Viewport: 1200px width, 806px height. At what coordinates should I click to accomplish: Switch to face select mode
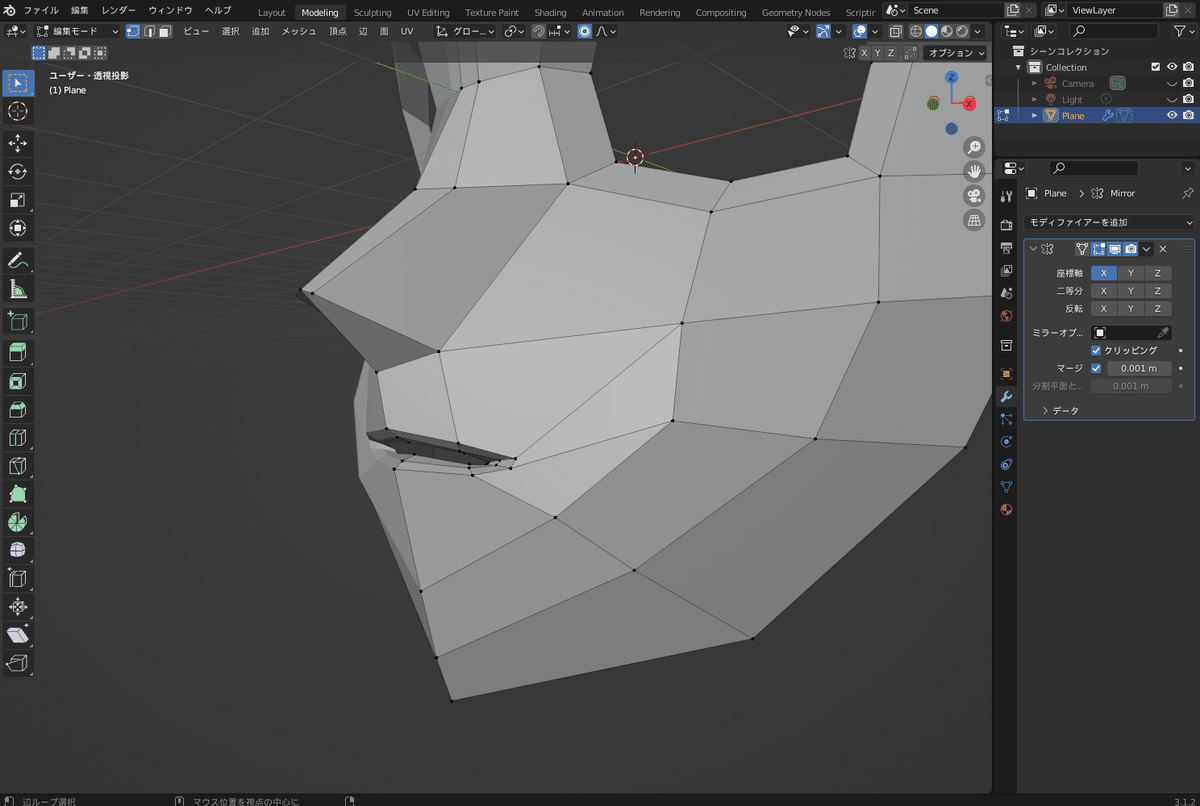(x=165, y=31)
